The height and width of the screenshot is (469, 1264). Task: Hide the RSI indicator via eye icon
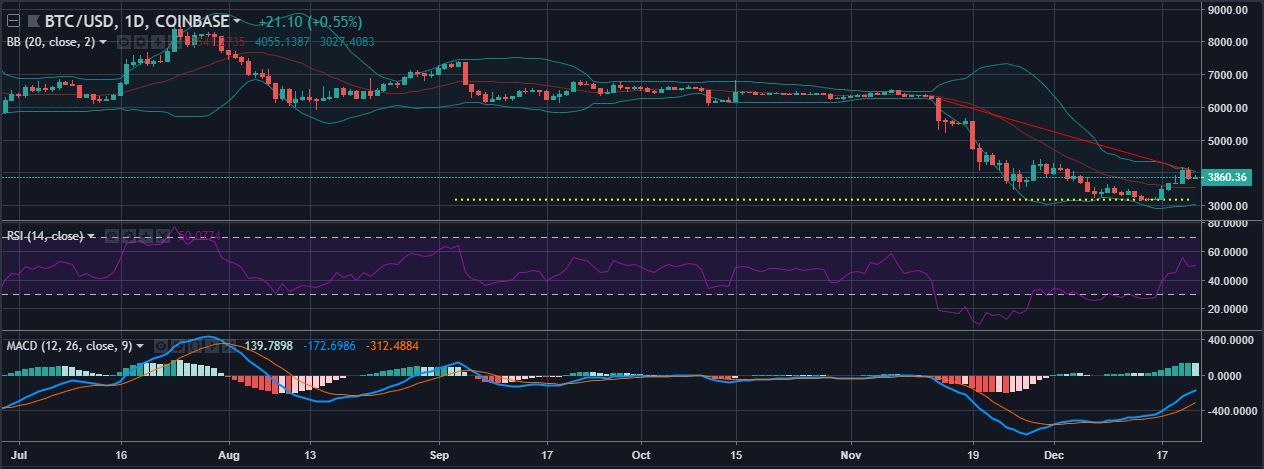click(112, 236)
